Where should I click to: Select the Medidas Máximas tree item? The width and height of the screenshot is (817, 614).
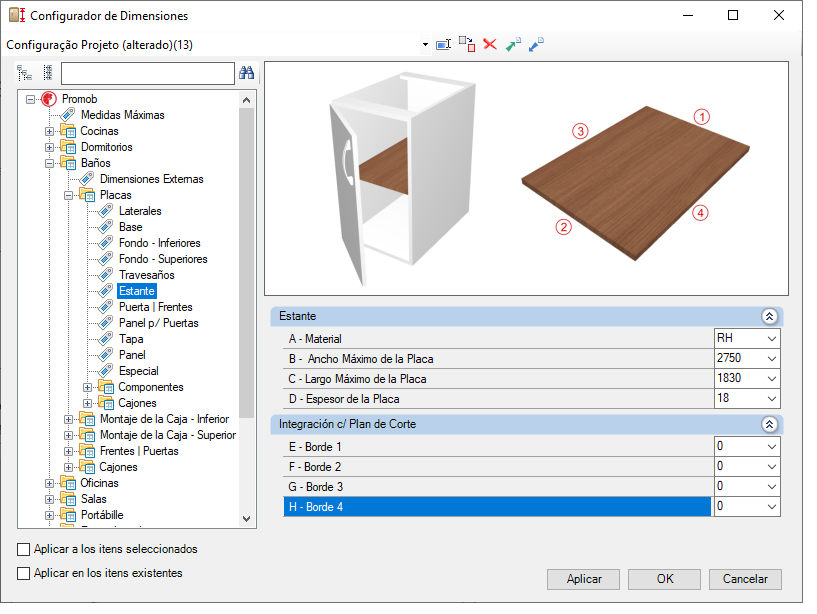point(122,115)
